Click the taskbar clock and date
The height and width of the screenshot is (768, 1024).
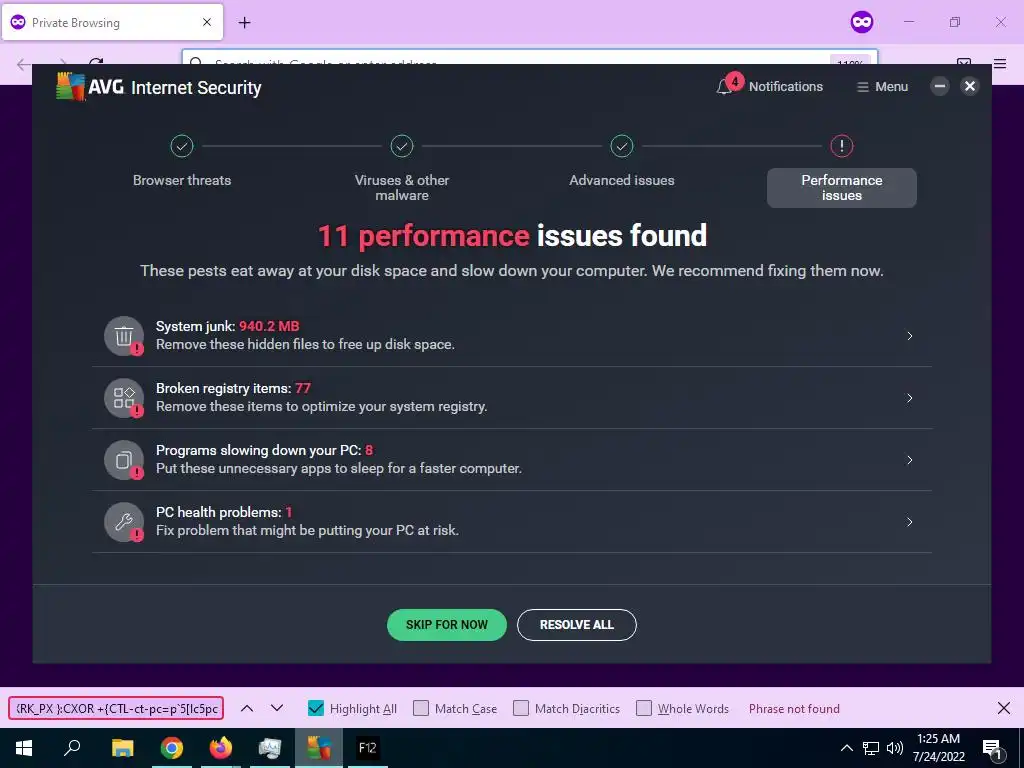[x=938, y=748]
